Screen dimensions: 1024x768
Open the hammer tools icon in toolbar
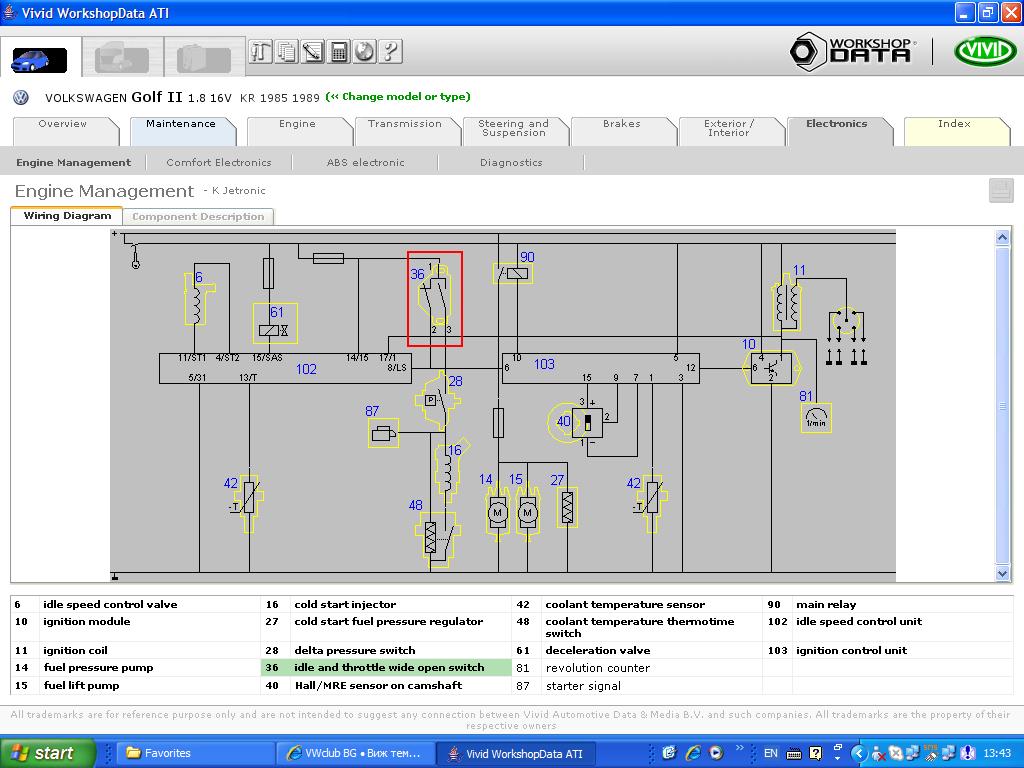point(261,51)
